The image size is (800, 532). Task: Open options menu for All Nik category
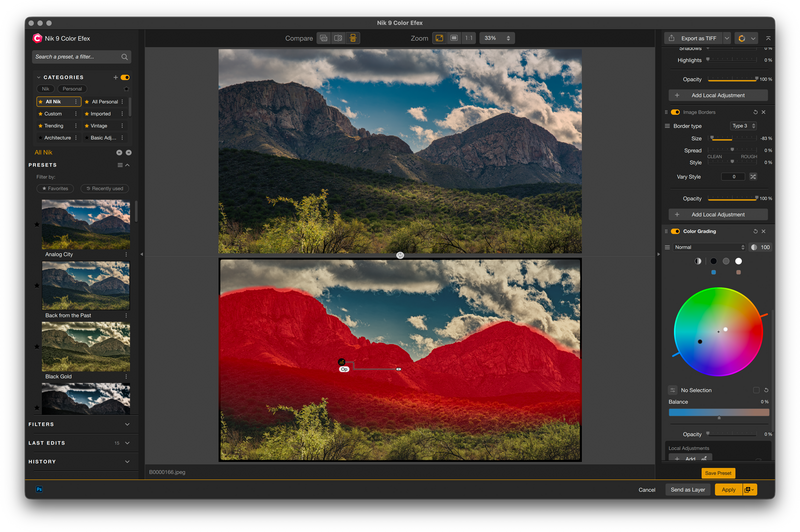[x=76, y=102]
